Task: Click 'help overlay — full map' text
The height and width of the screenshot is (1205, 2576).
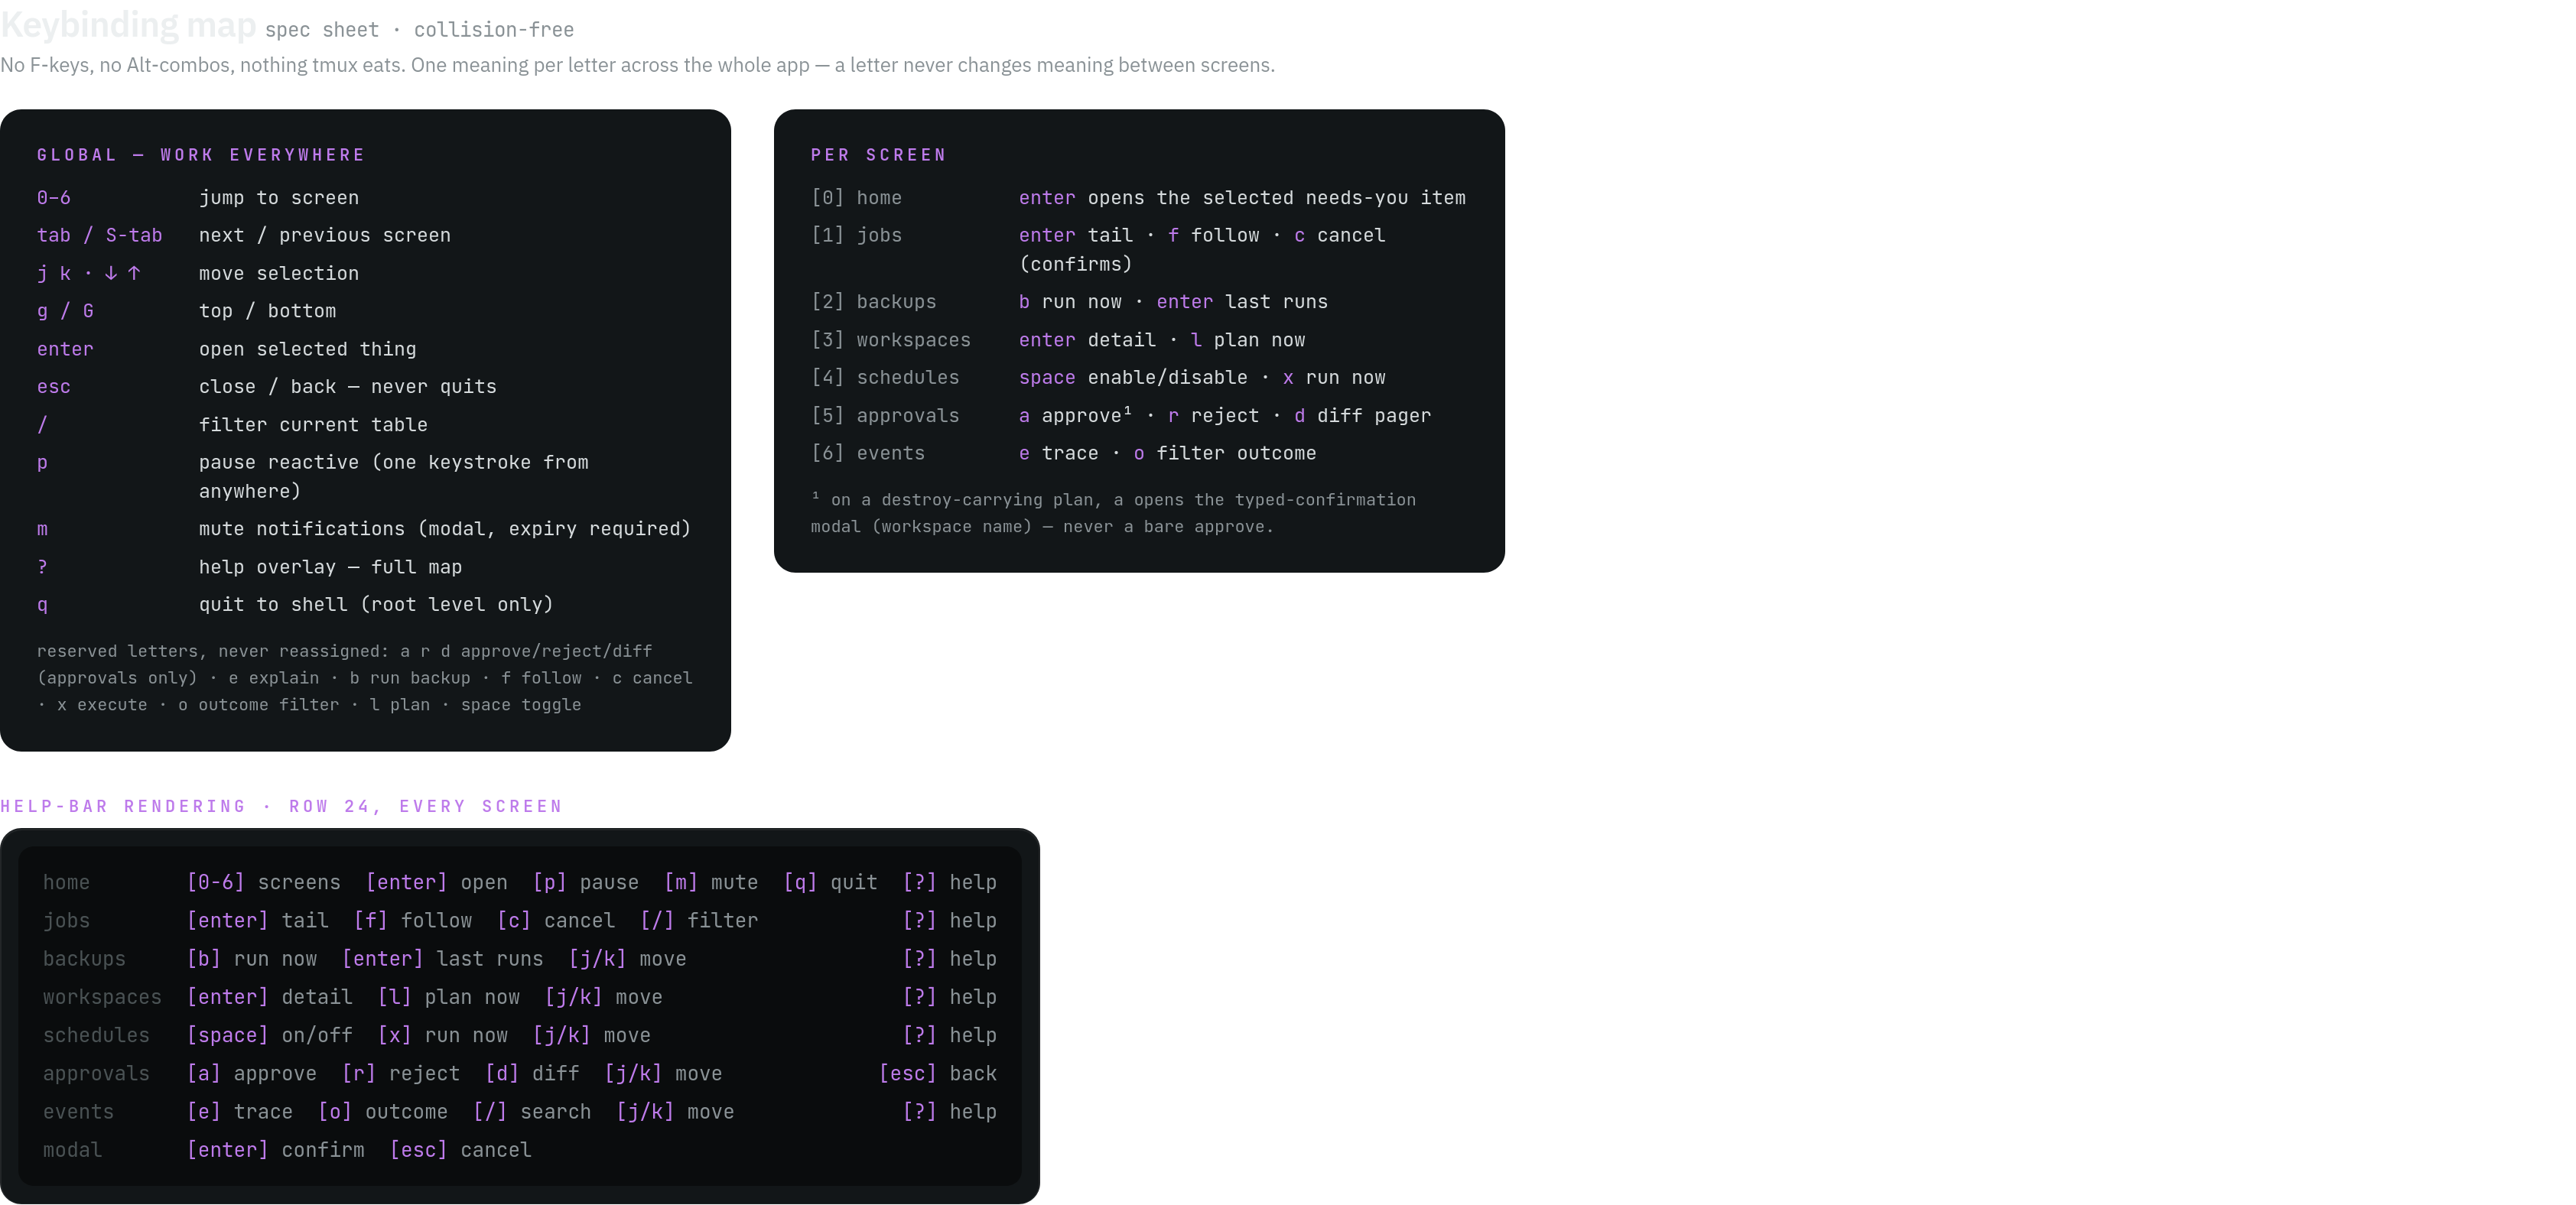Action: point(330,567)
